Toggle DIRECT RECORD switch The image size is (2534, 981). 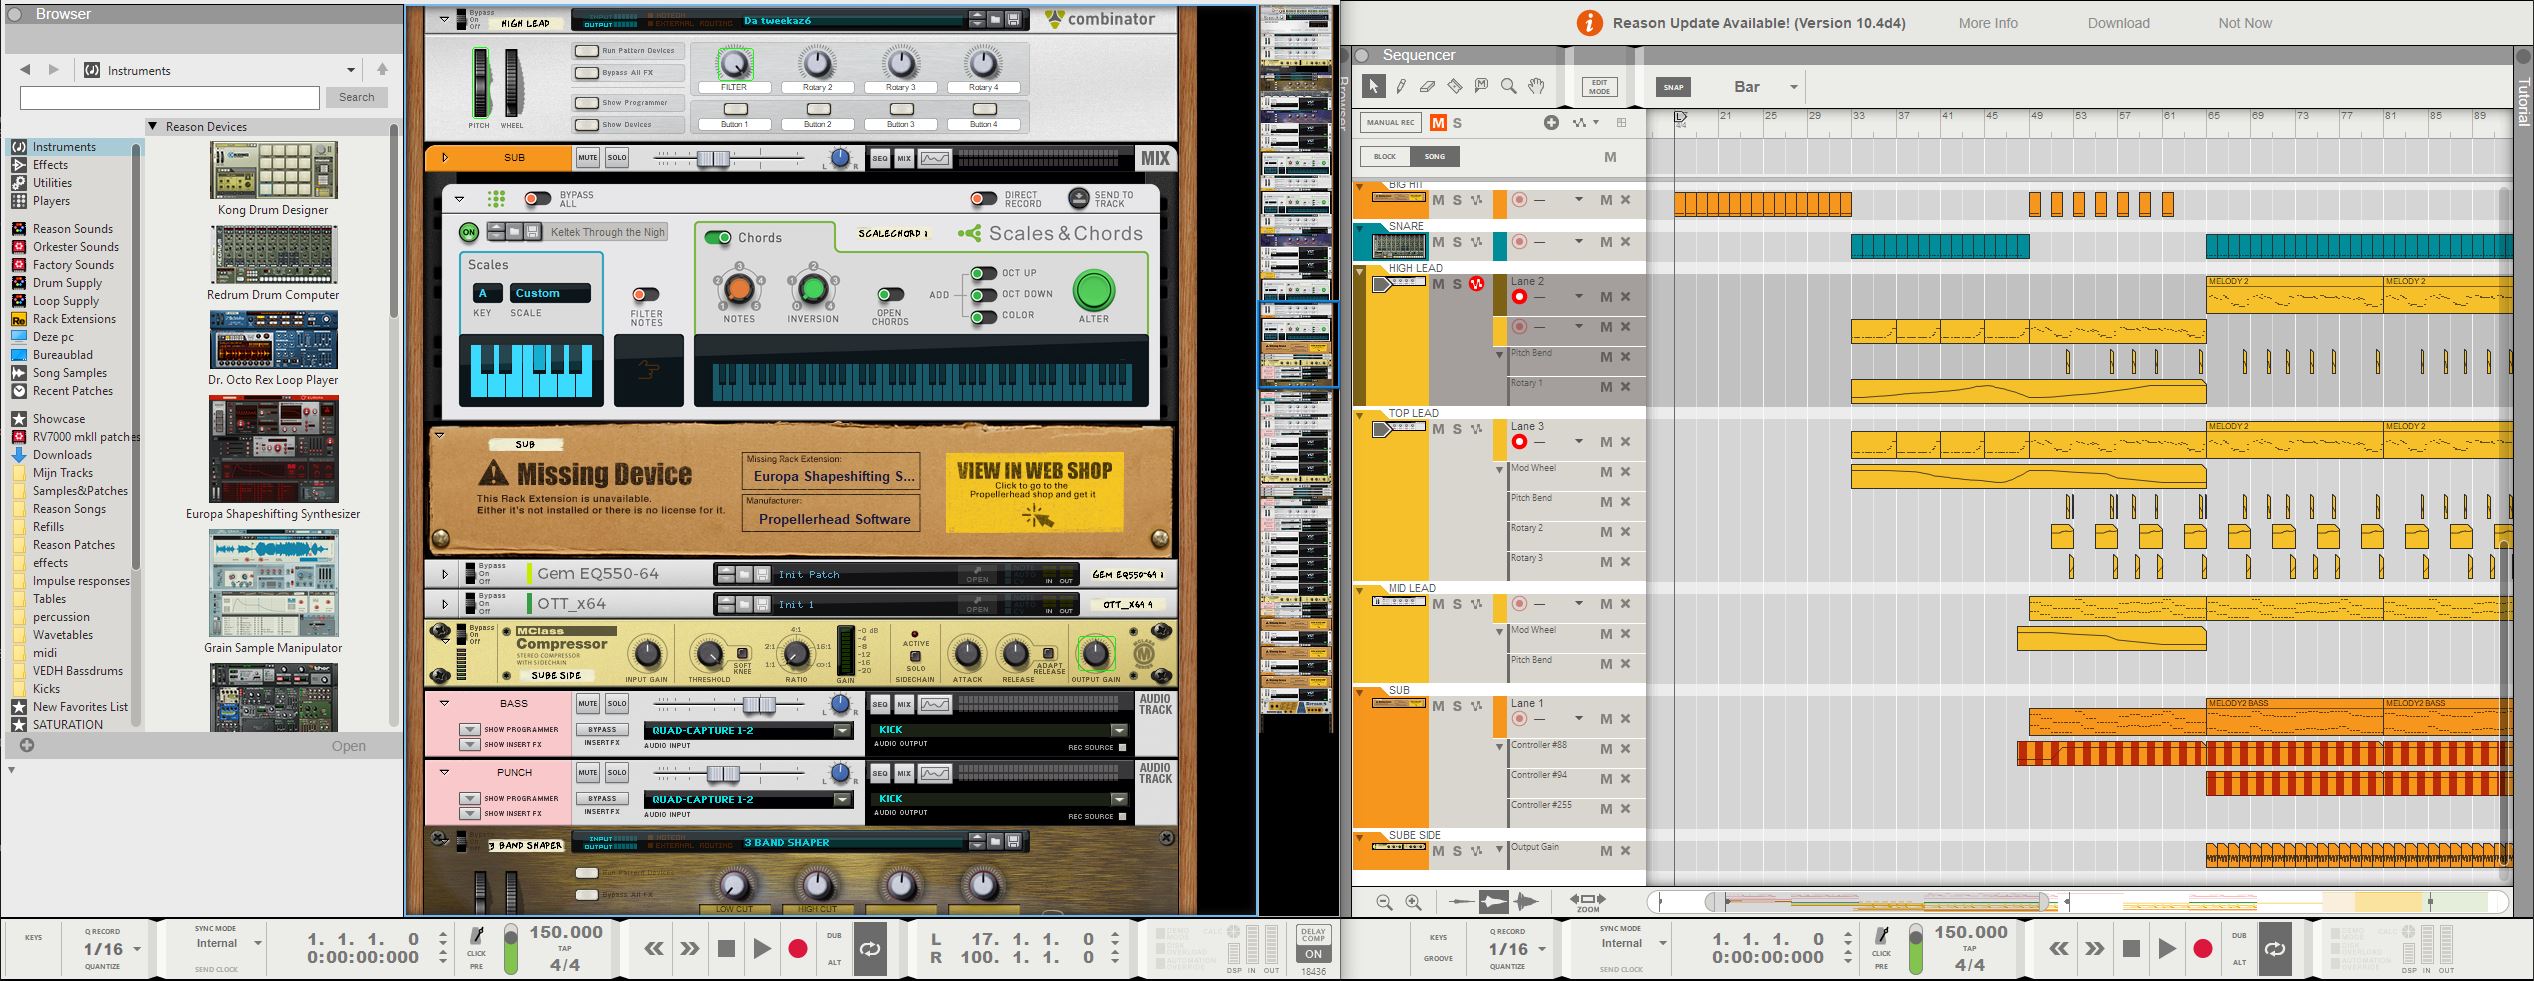click(984, 199)
